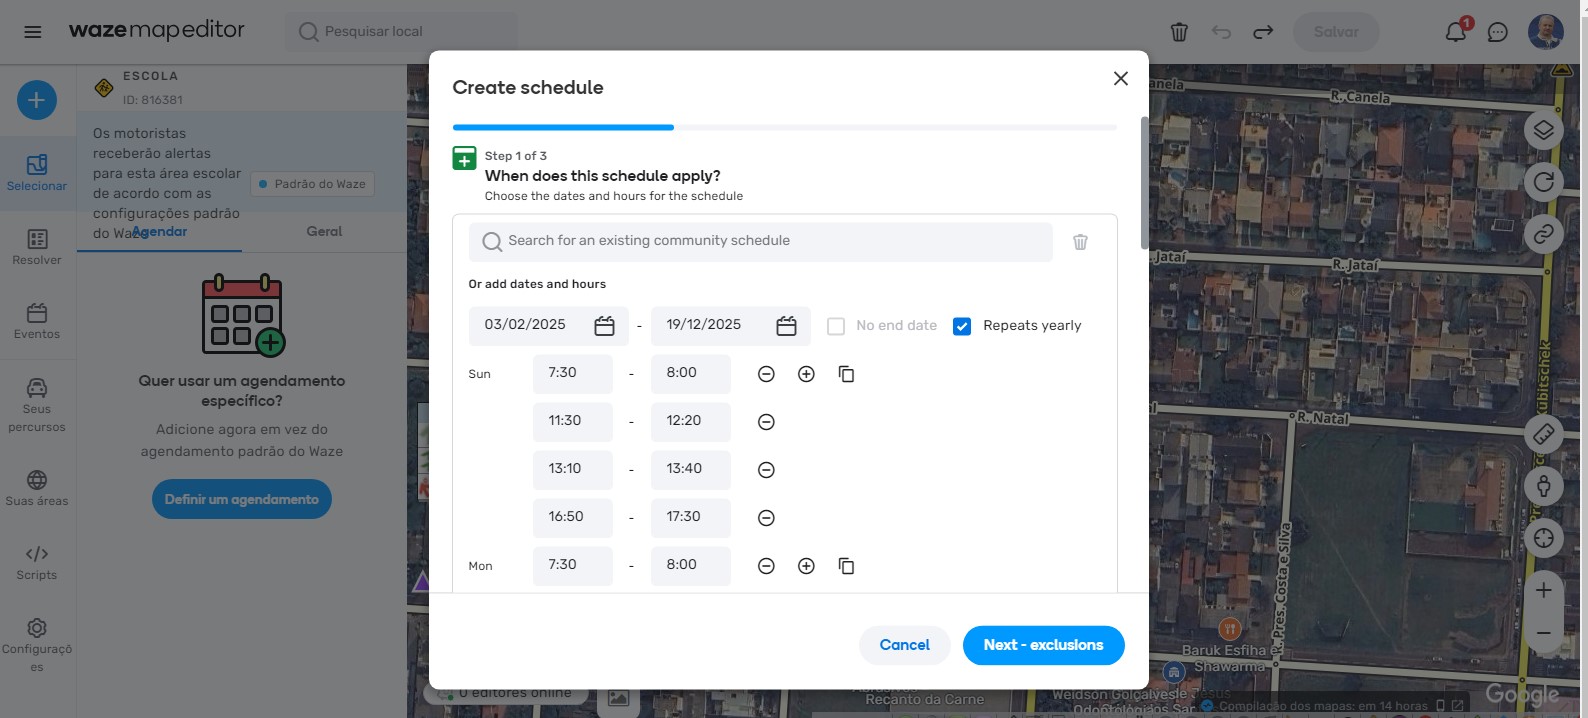Click the dialog's vertical scrollbar

1144,183
